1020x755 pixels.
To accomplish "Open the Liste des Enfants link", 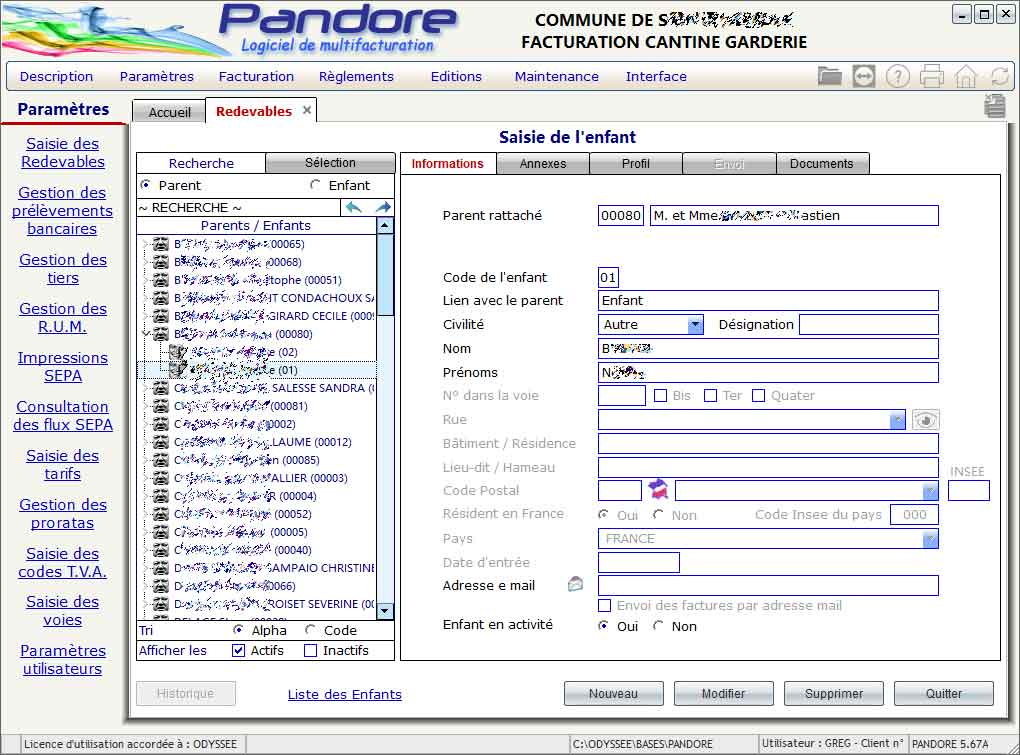I will (345, 694).
